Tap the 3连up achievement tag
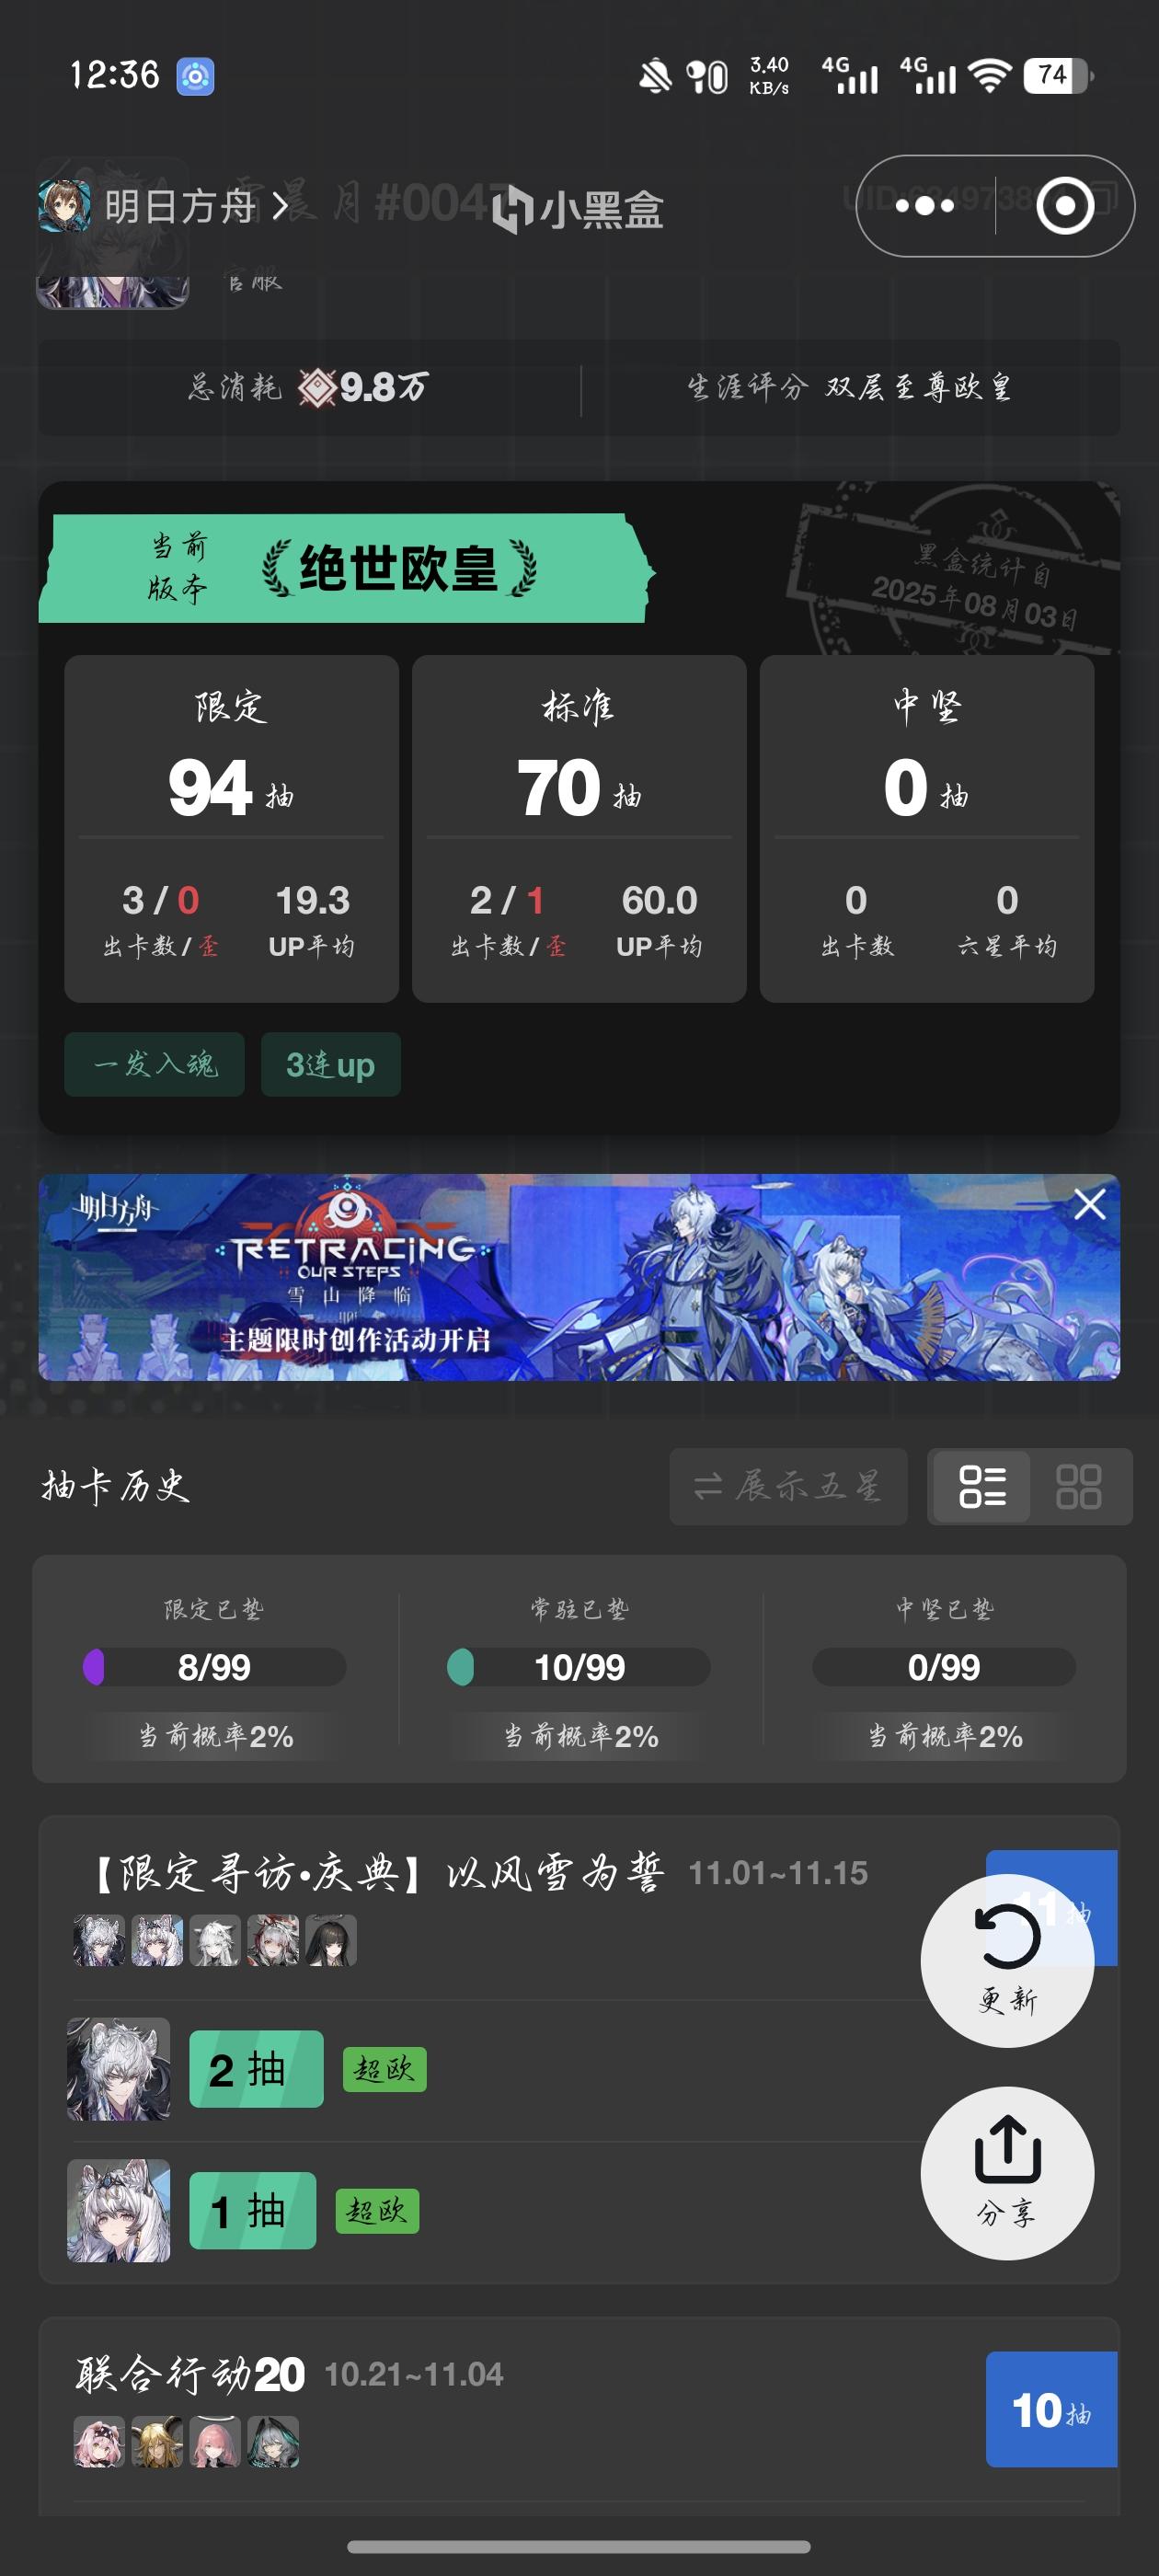 [331, 1064]
